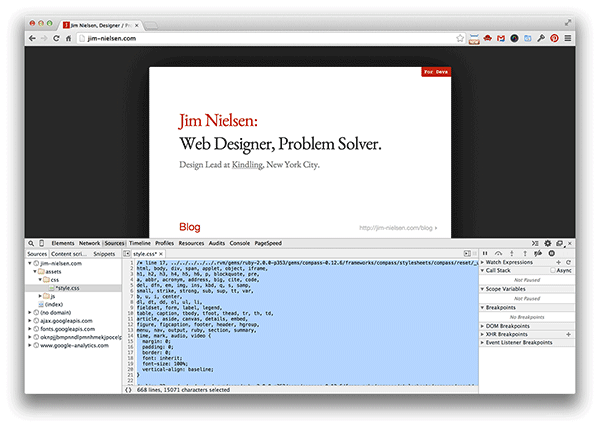Click the new tab button
The width and height of the screenshot is (600, 428).
coord(151,26)
